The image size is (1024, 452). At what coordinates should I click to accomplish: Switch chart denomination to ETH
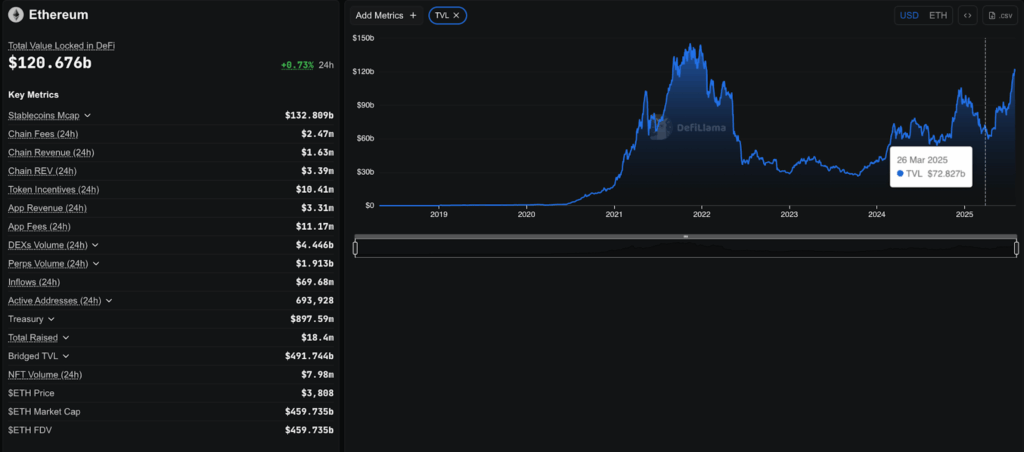tap(938, 15)
